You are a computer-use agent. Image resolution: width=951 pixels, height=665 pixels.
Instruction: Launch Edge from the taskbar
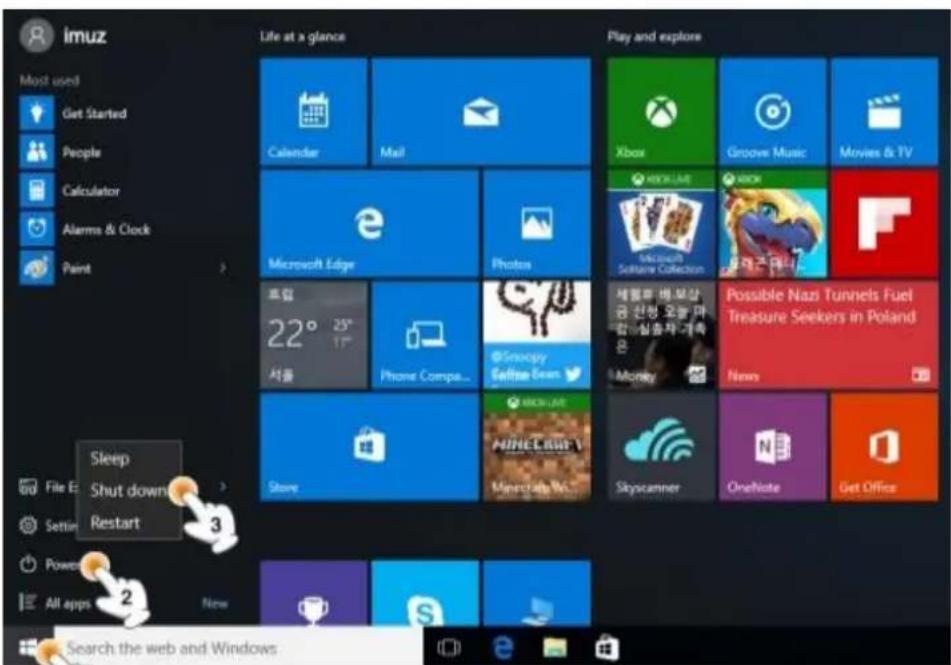point(503,648)
